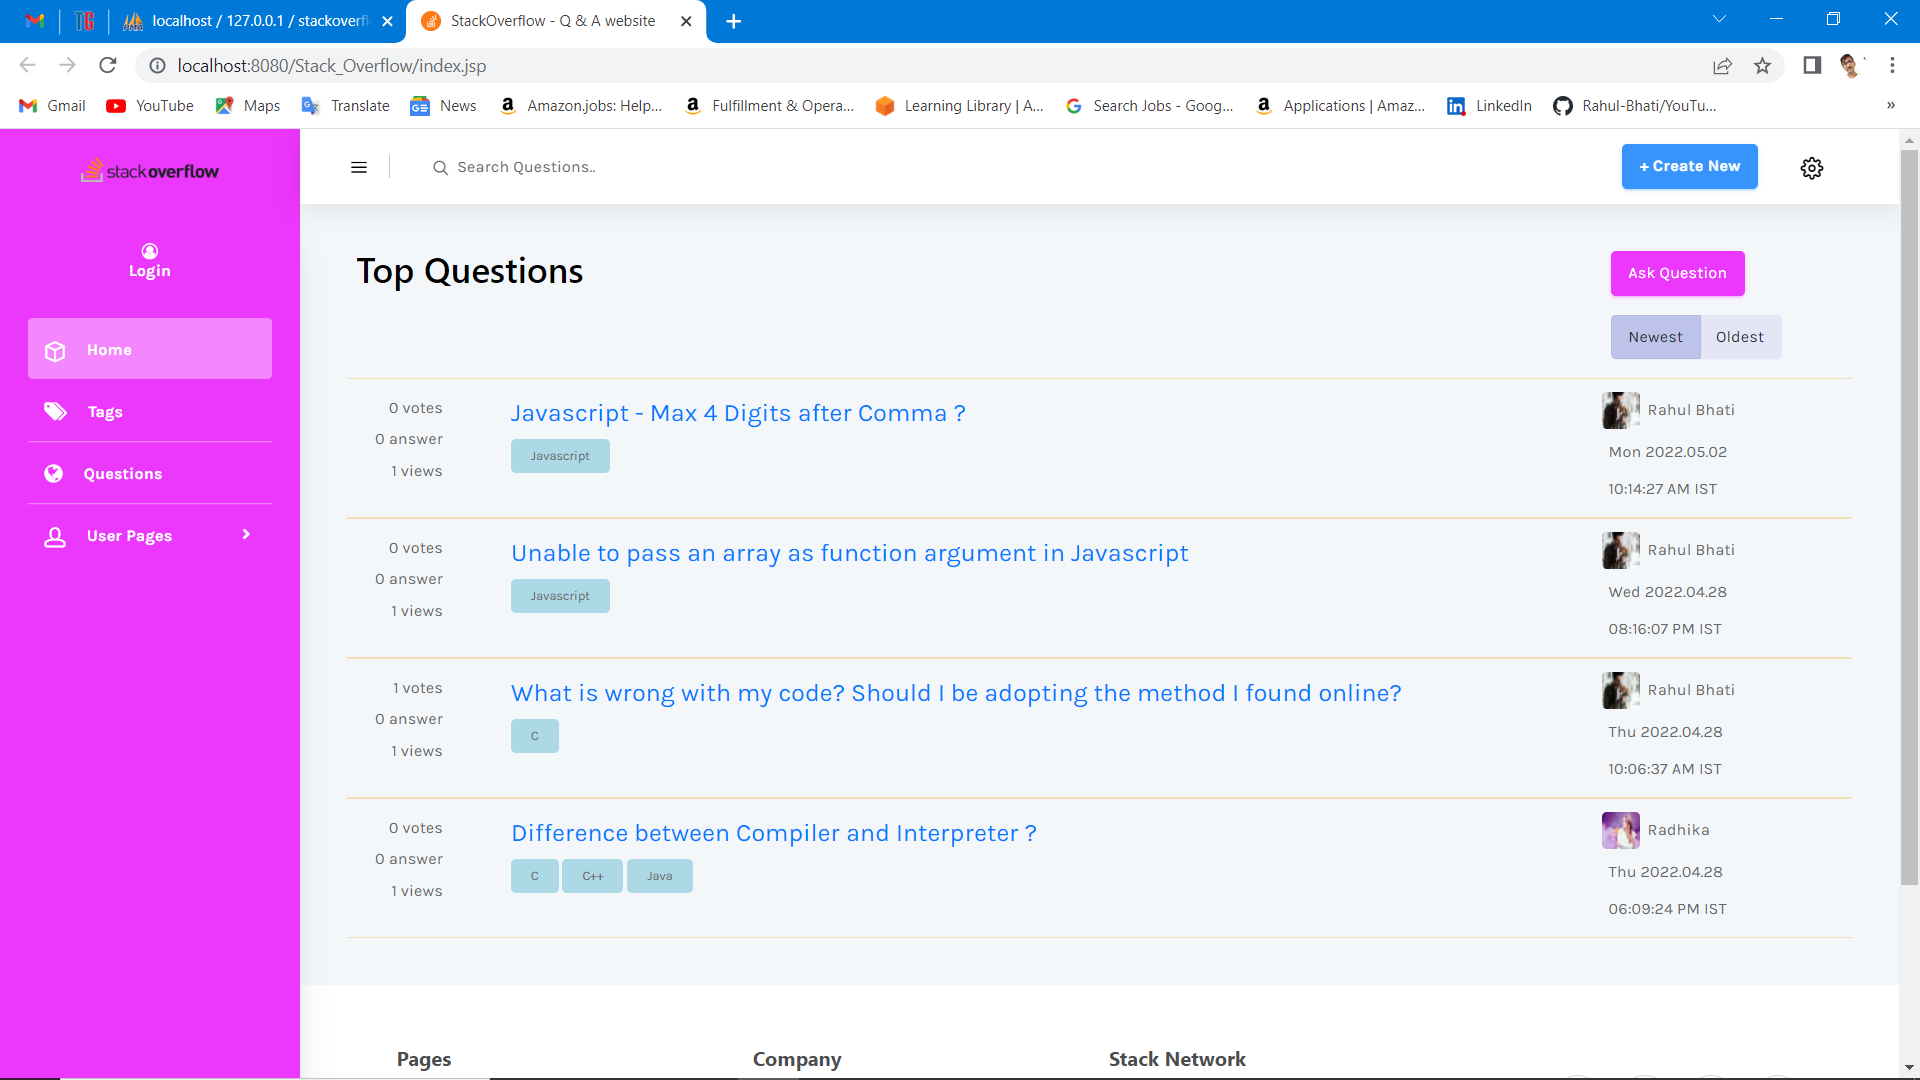Bookmark this page with star icon

[x=1762, y=66]
